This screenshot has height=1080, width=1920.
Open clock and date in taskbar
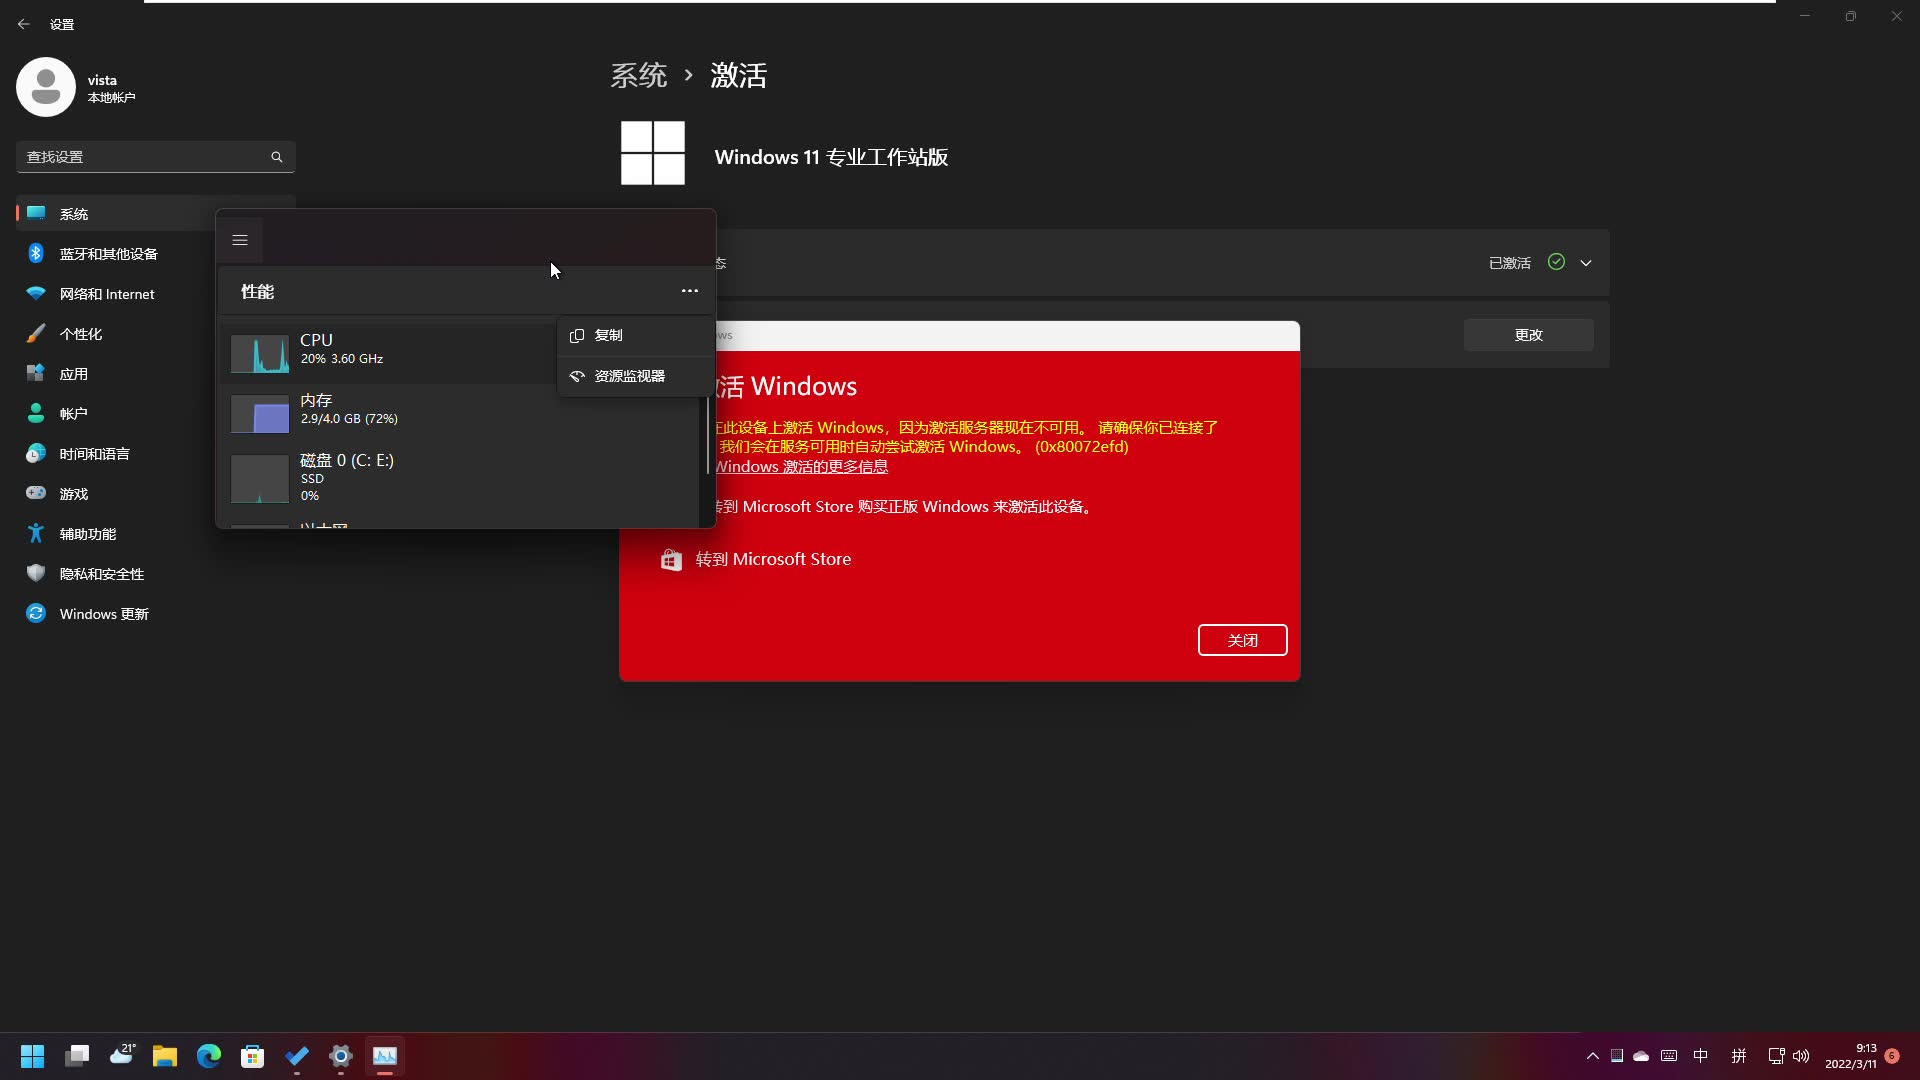(1851, 1056)
